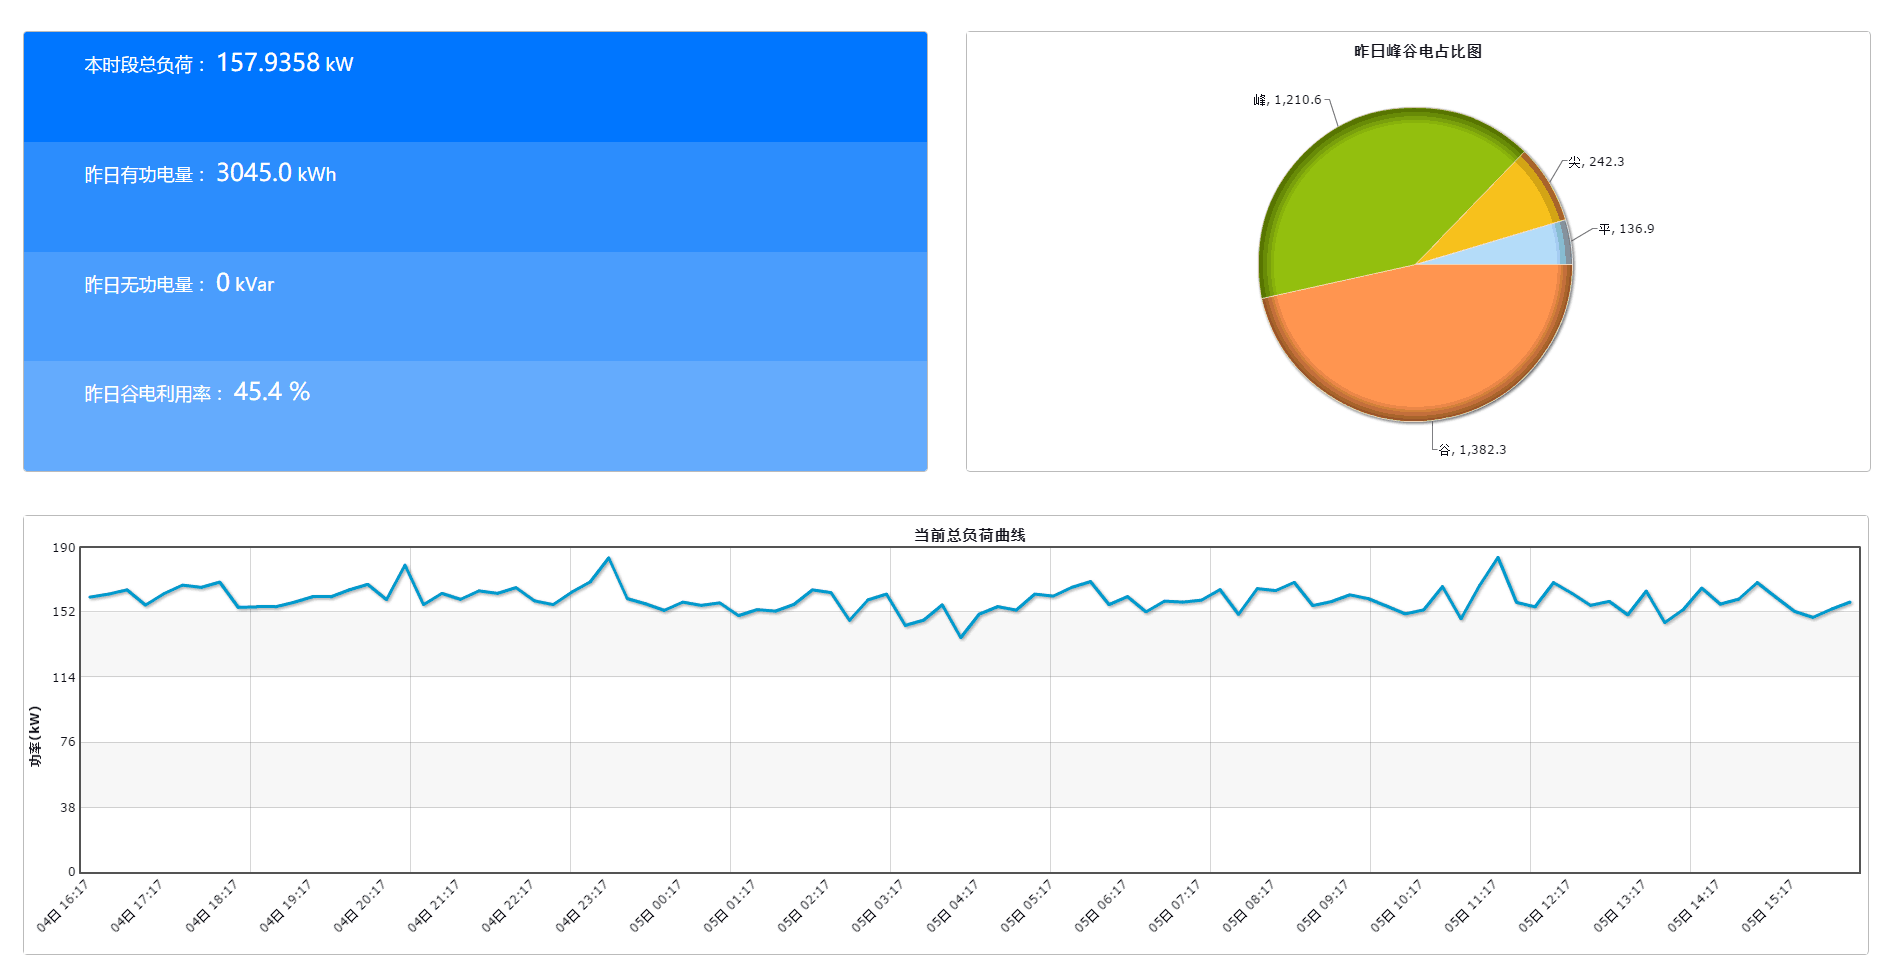Click the 152 y-axis tick value
The height and width of the screenshot is (964, 1896).
click(x=64, y=612)
